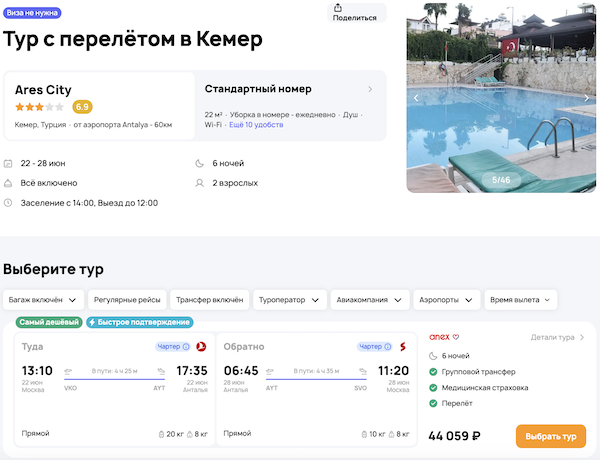600x460 pixels.
Task: Open the Ещё 10 удобств link
Action: (x=256, y=125)
